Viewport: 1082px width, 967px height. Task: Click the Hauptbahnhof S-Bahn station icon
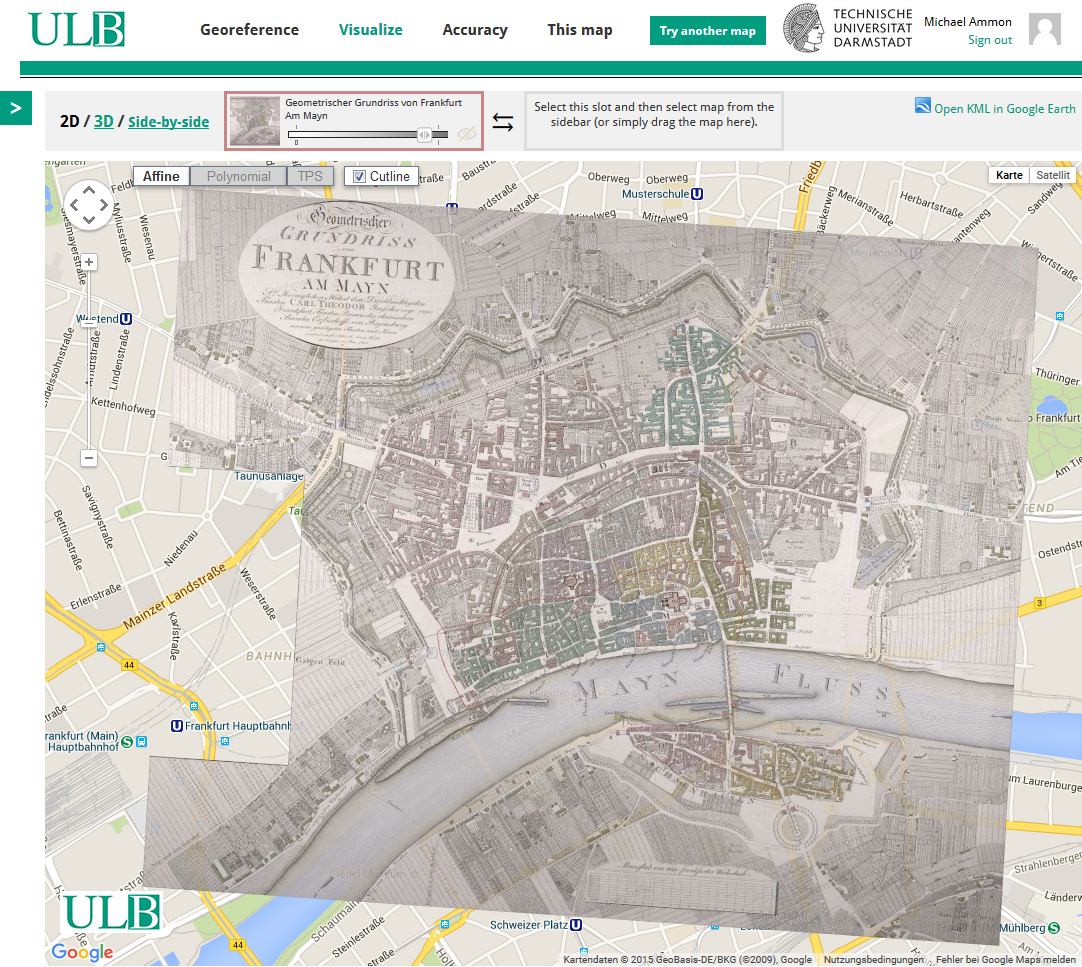127,742
